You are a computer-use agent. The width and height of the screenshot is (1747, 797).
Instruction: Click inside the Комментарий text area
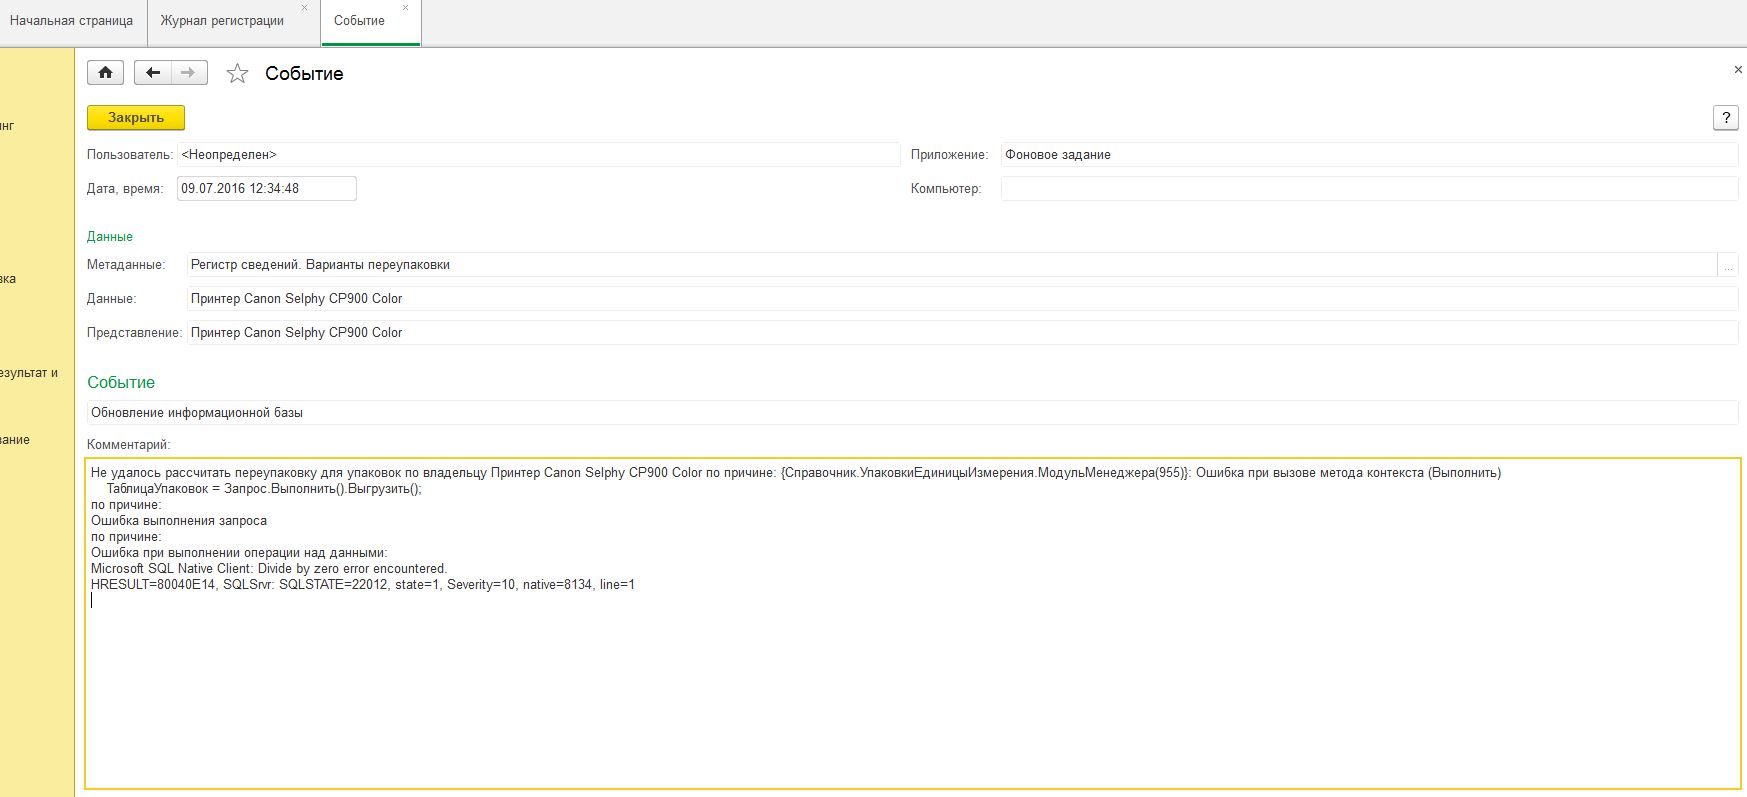coord(910,680)
